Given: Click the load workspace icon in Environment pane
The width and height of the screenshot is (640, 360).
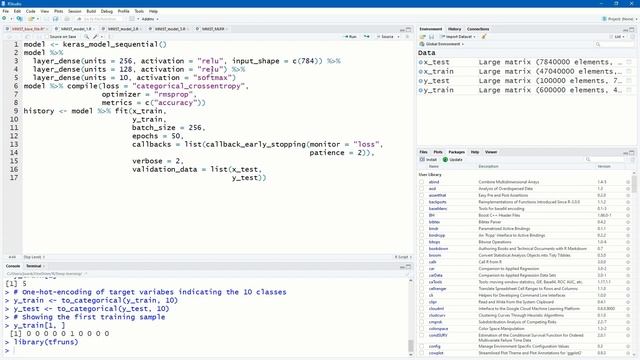Looking at the screenshot, I should [x=423, y=37].
